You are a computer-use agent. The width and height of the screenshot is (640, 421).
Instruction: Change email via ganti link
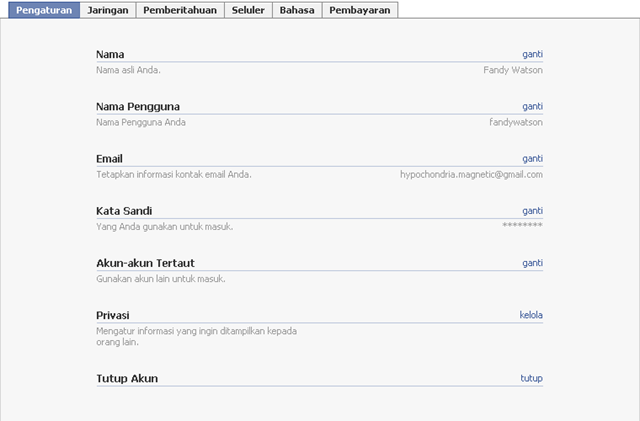532,159
